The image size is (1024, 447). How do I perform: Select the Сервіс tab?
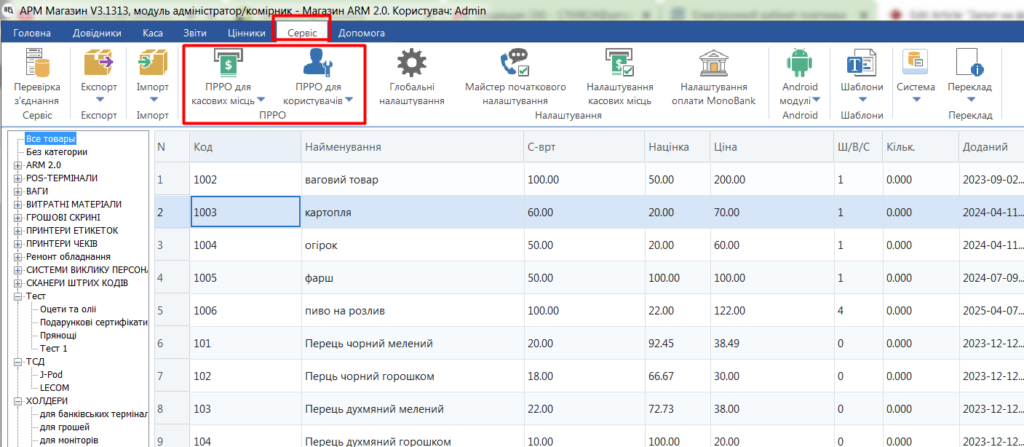[x=302, y=33]
